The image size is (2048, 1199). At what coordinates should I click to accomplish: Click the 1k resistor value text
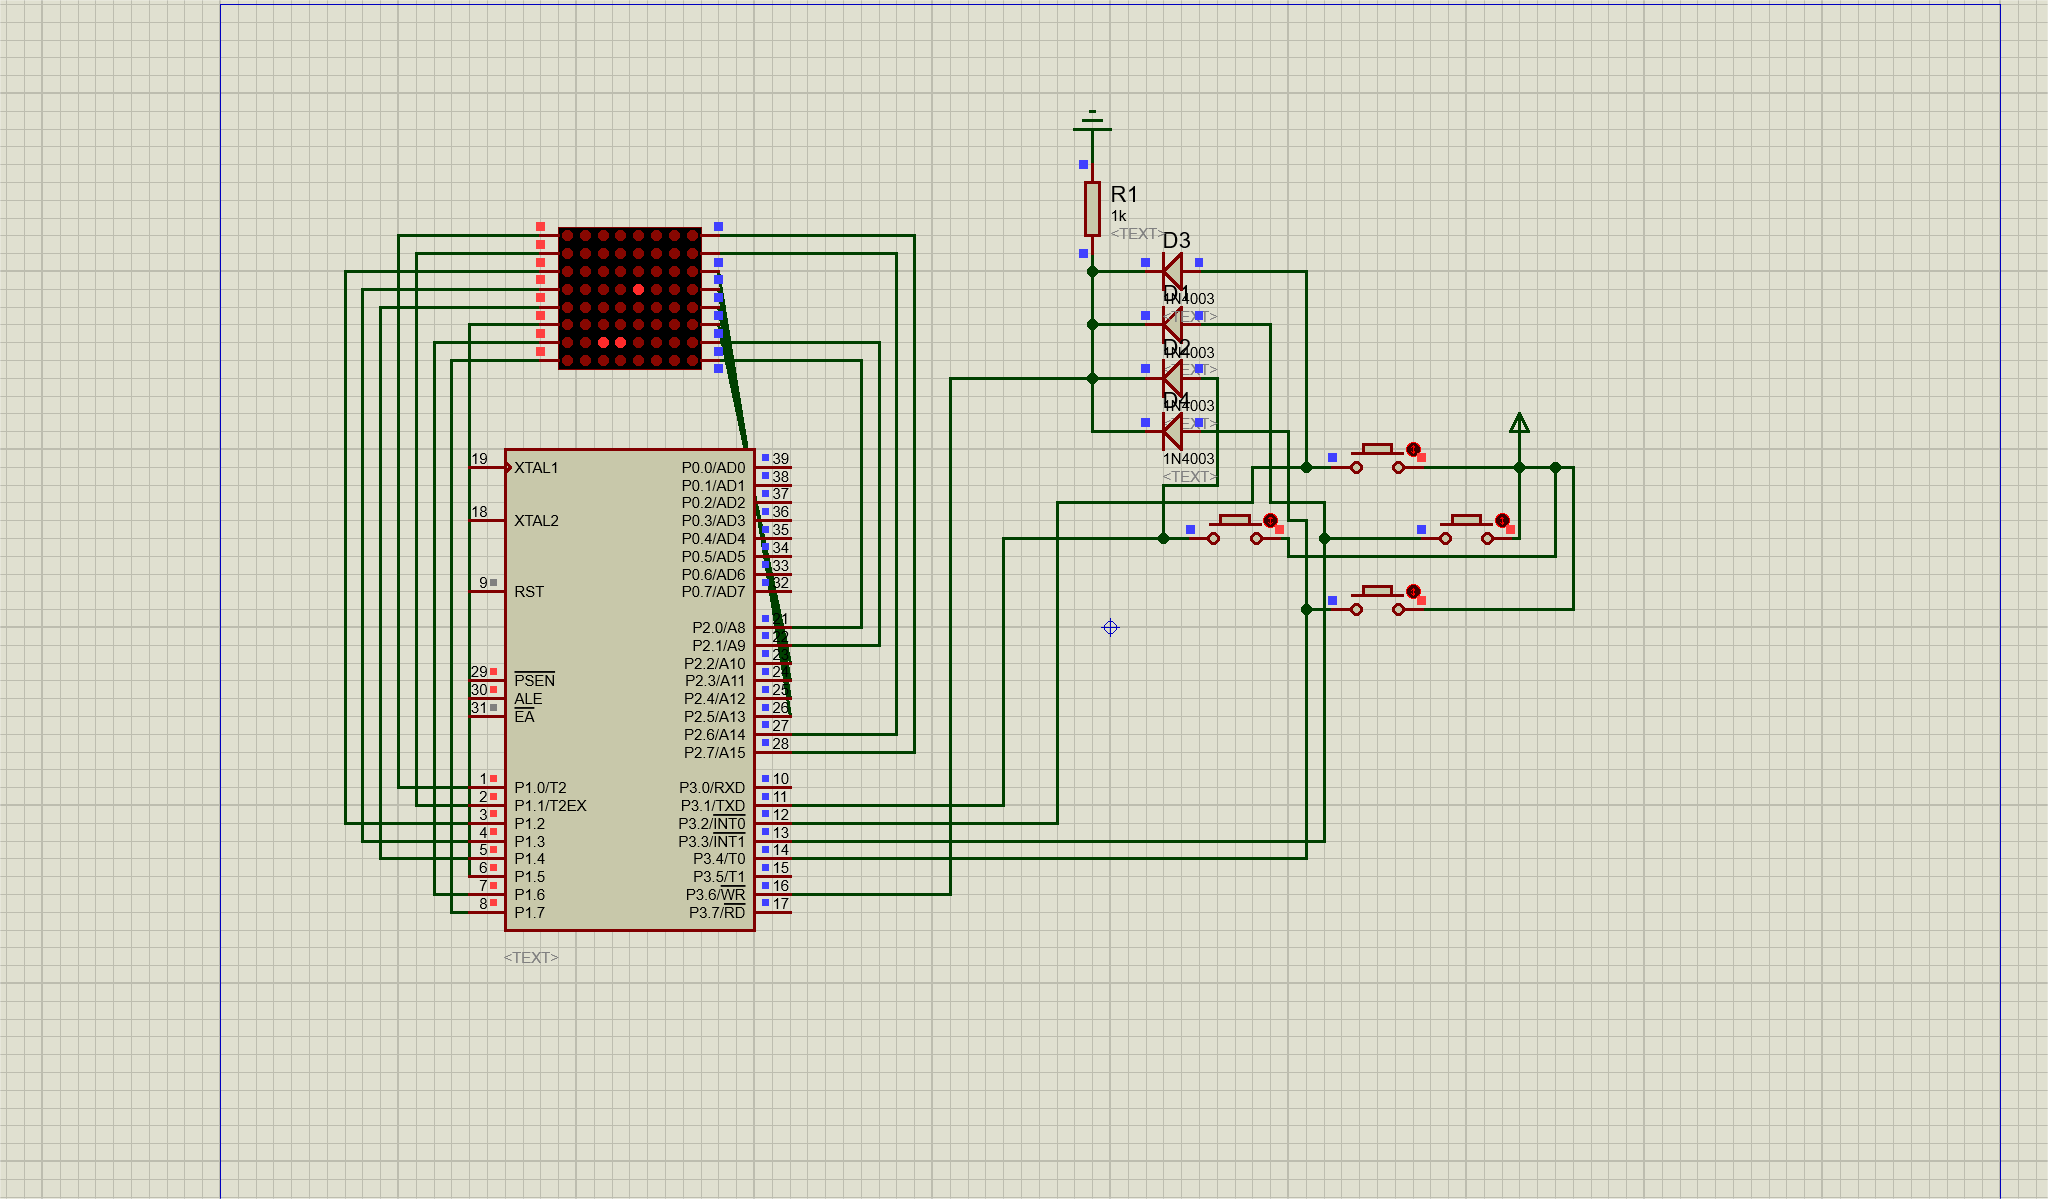(1118, 216)
